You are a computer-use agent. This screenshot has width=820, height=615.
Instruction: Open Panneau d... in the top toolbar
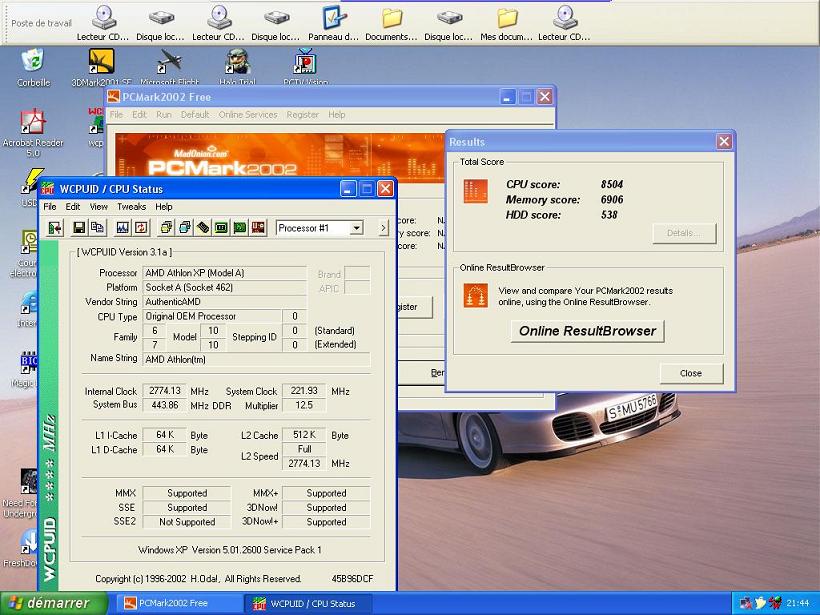(x=334, y=23)
